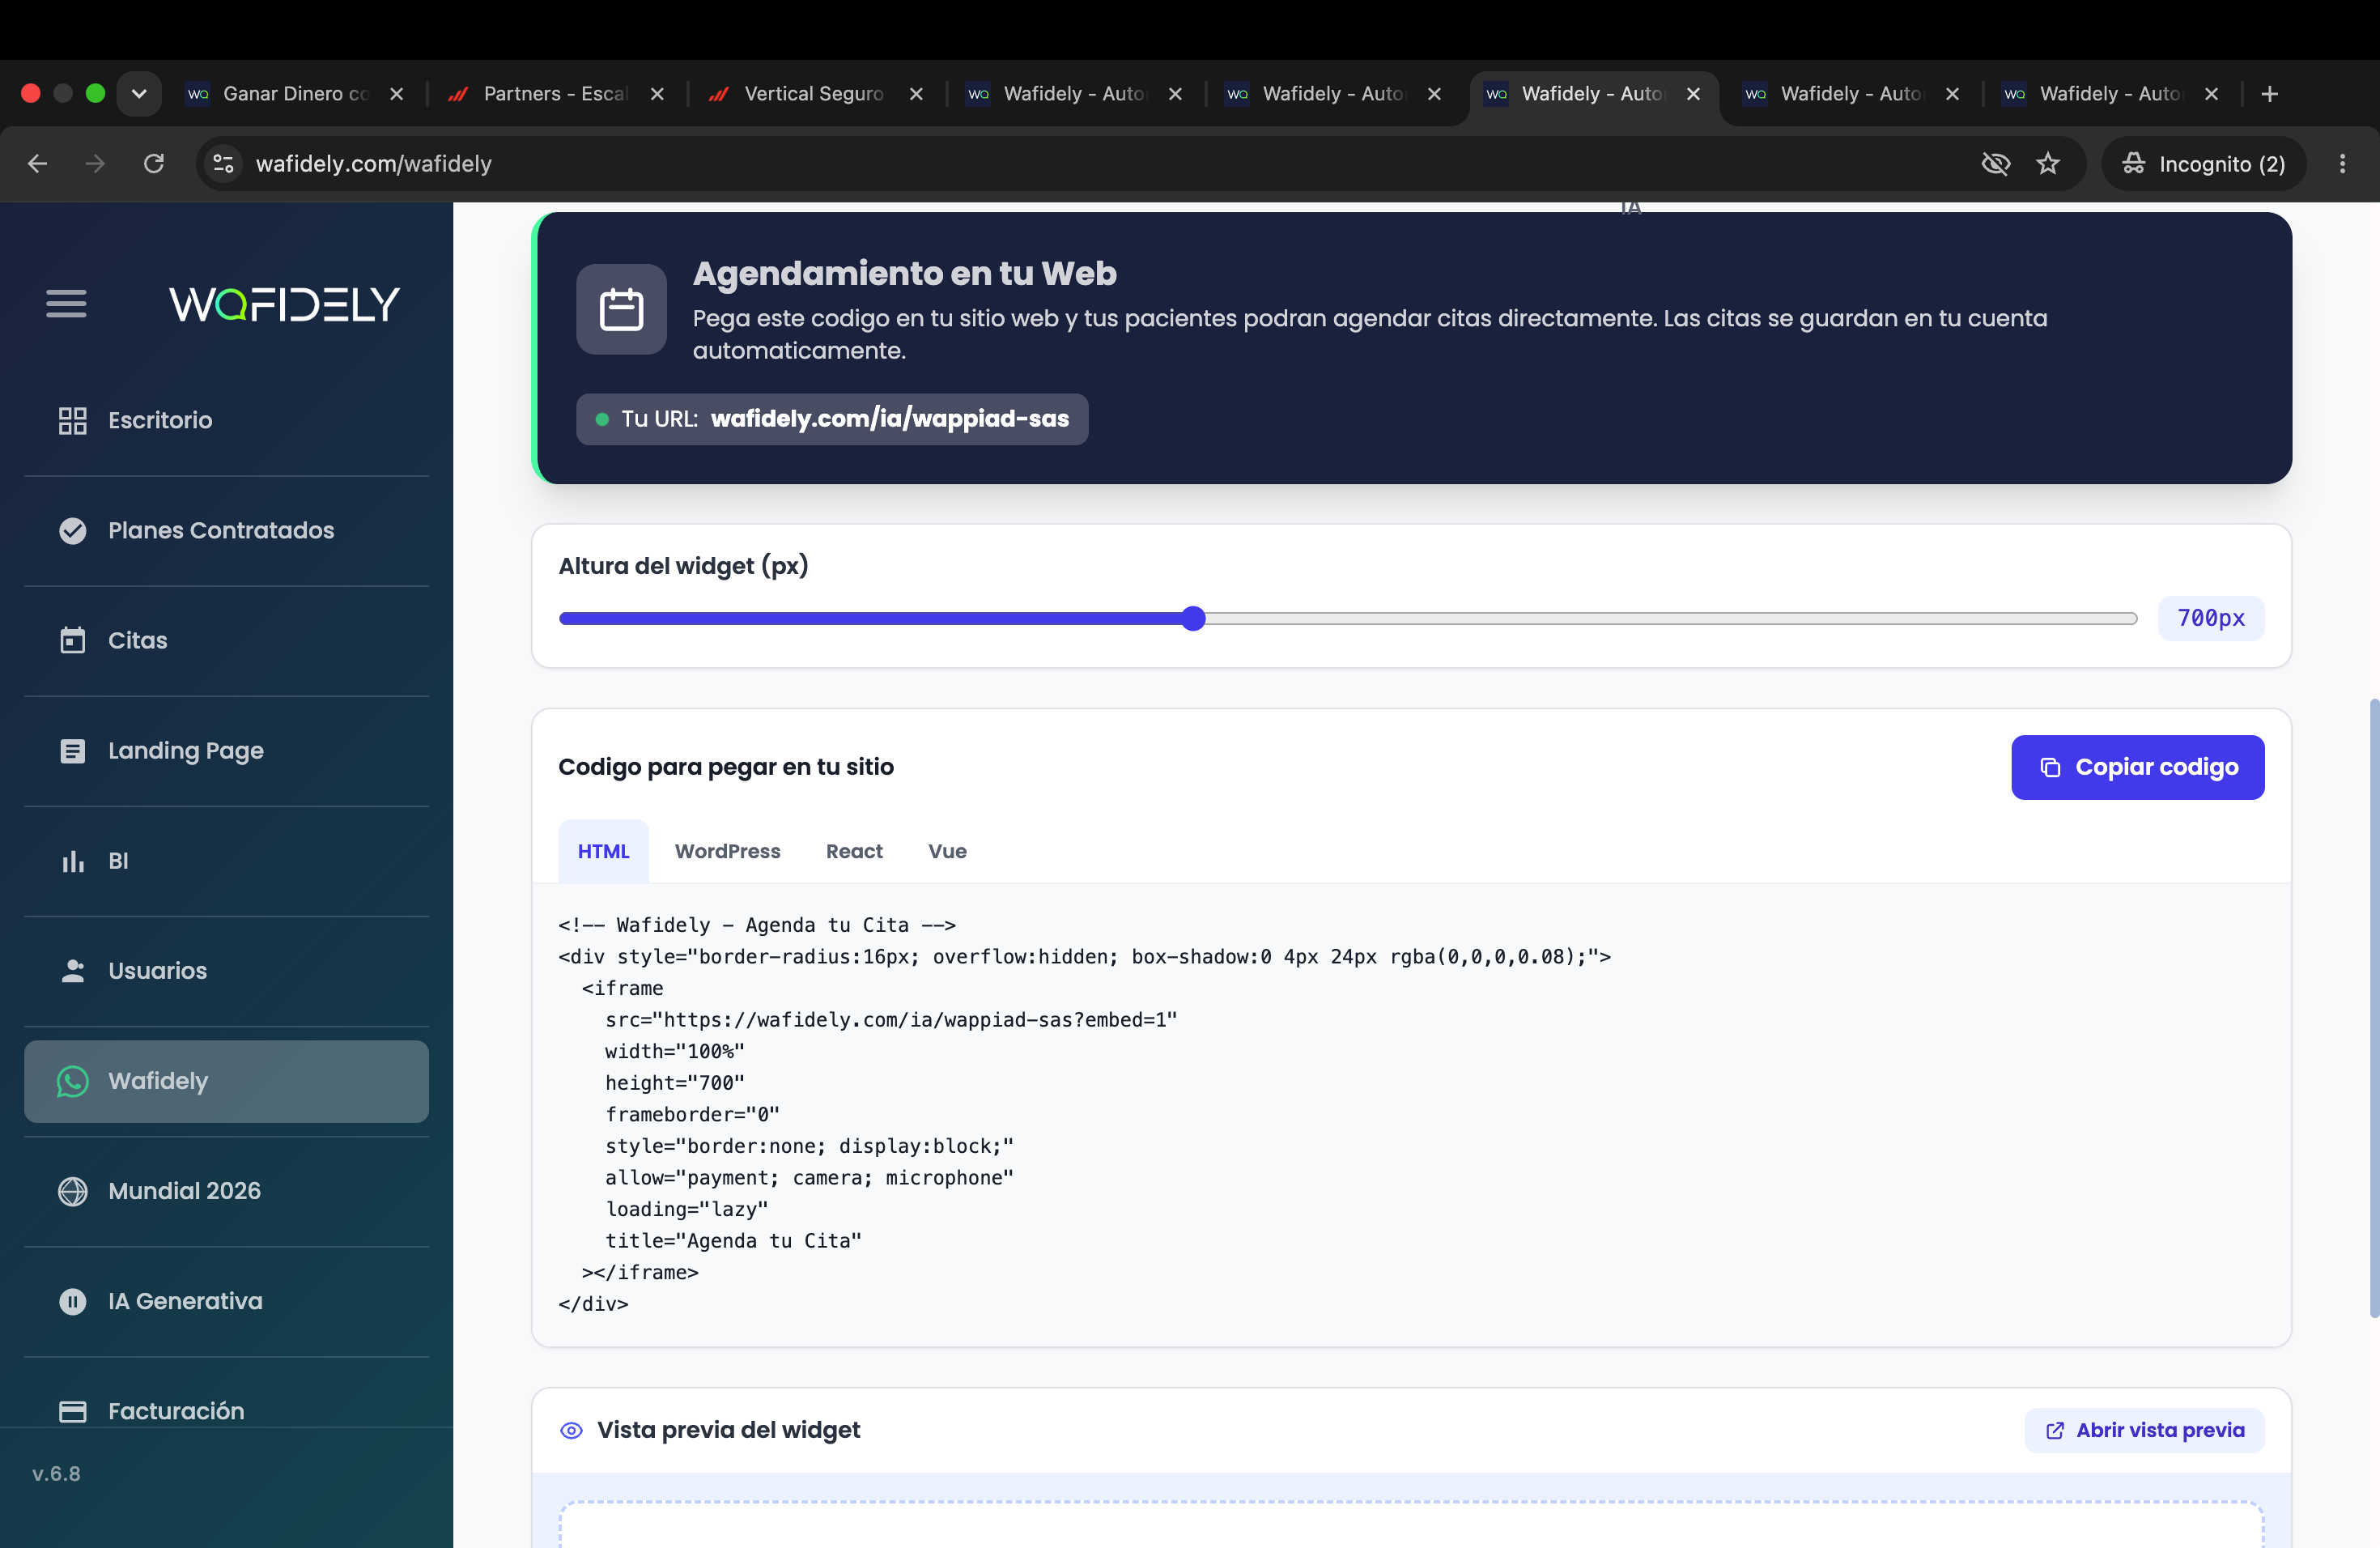Click the page vertical scrollbar
The height and width of the screenshot is (1548, 2380).
pyautogui.click(x=2374, y=1008)
